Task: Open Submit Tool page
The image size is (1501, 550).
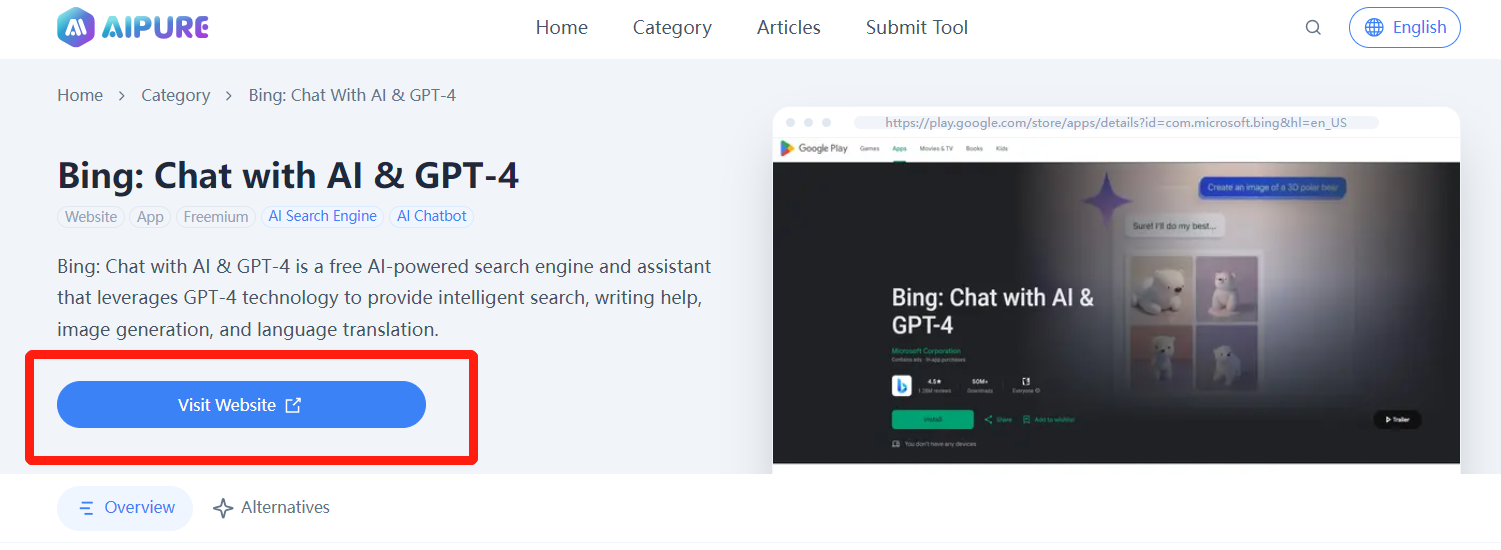Action: [x=917, y=28]
